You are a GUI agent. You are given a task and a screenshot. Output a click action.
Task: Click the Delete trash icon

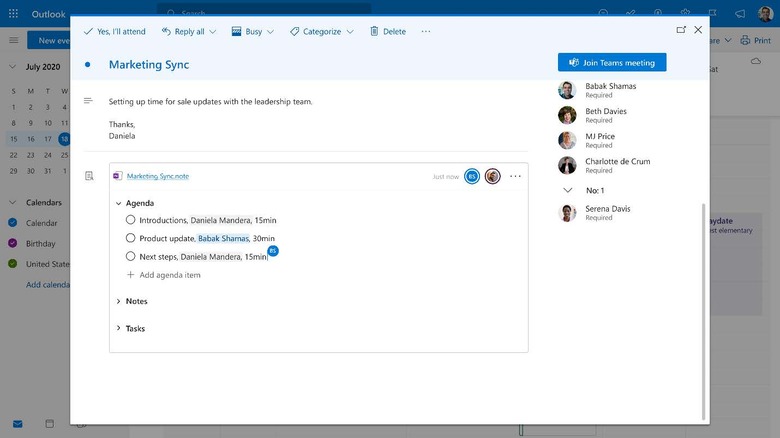(374, 31)
